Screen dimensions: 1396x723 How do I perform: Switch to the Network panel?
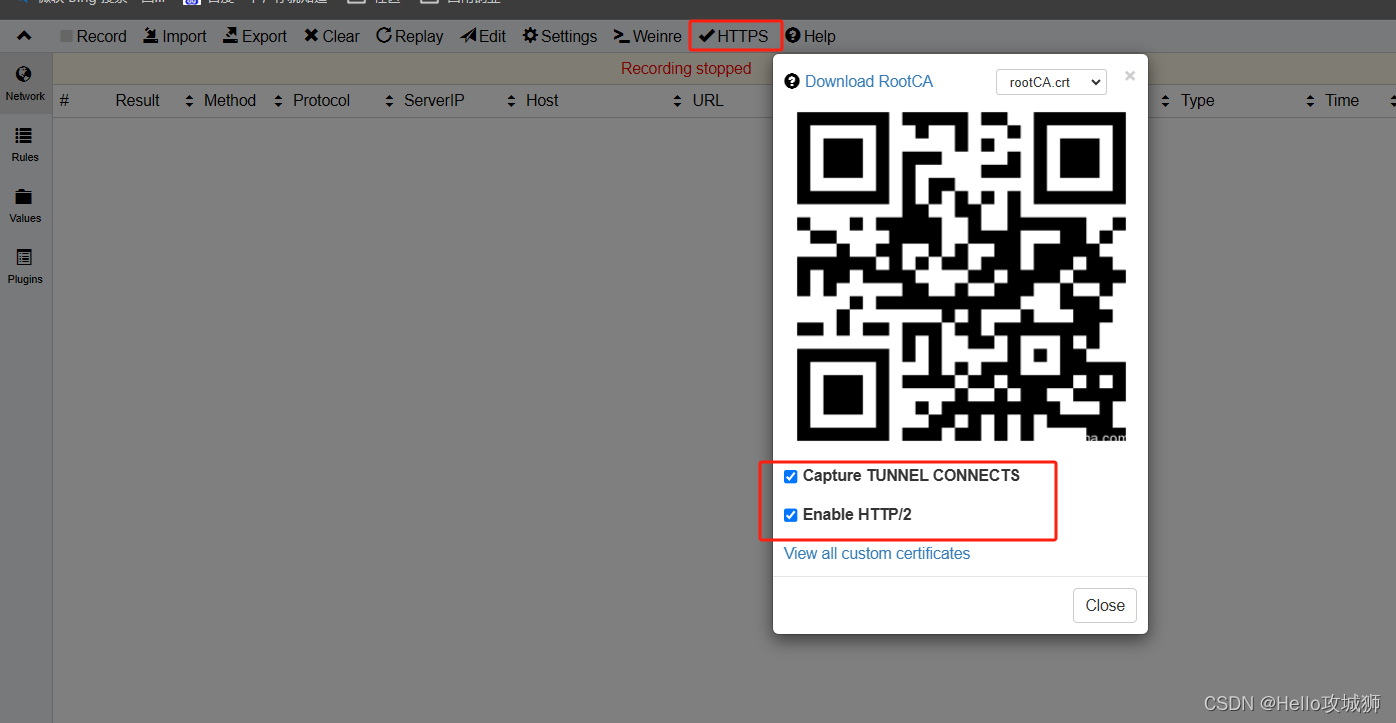[x=25, y=84]
